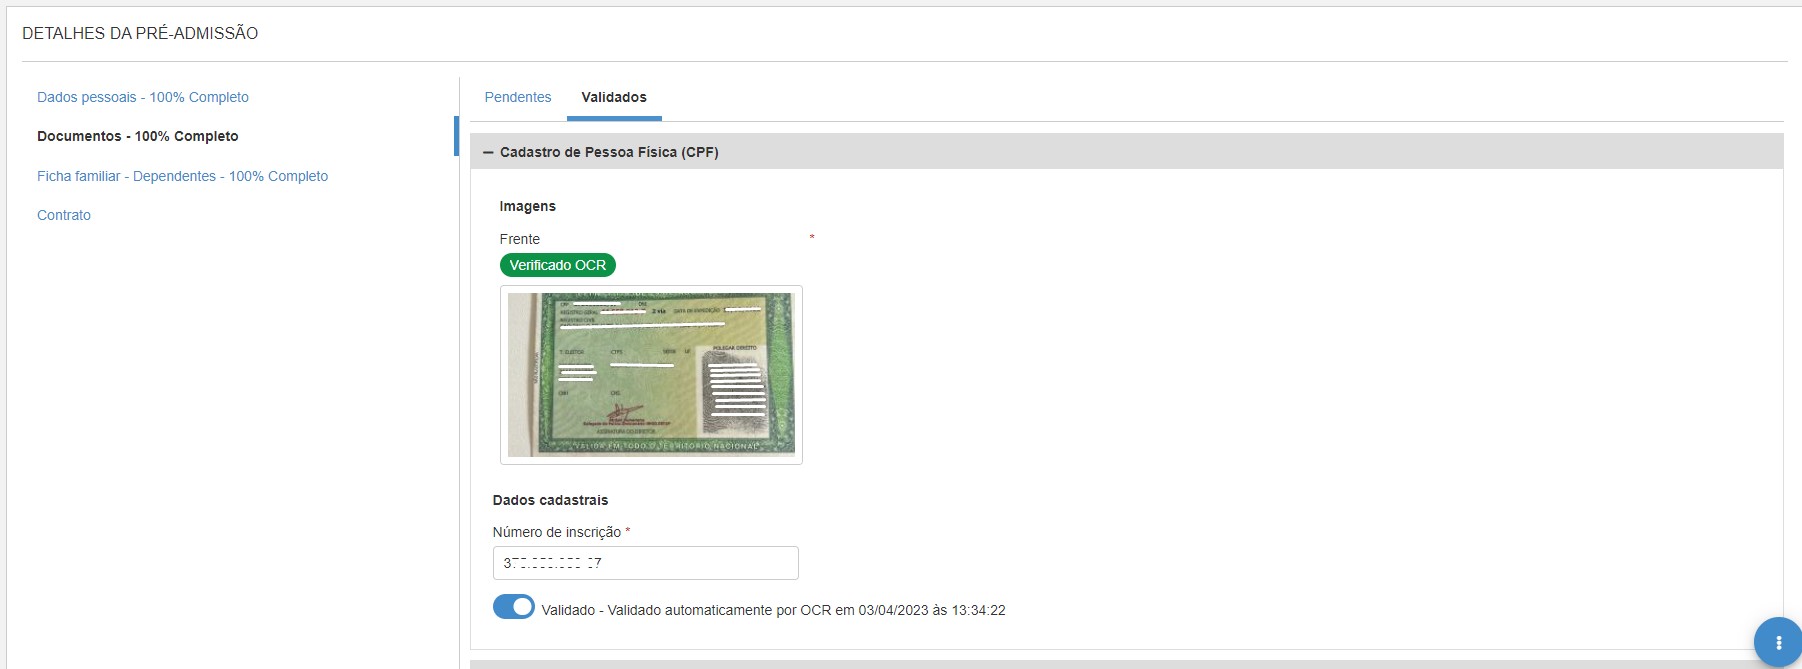This screenshot has width=1802, height=669.
Task: Open Ficha familiar - Dependentes link
Action: point(183,176)
